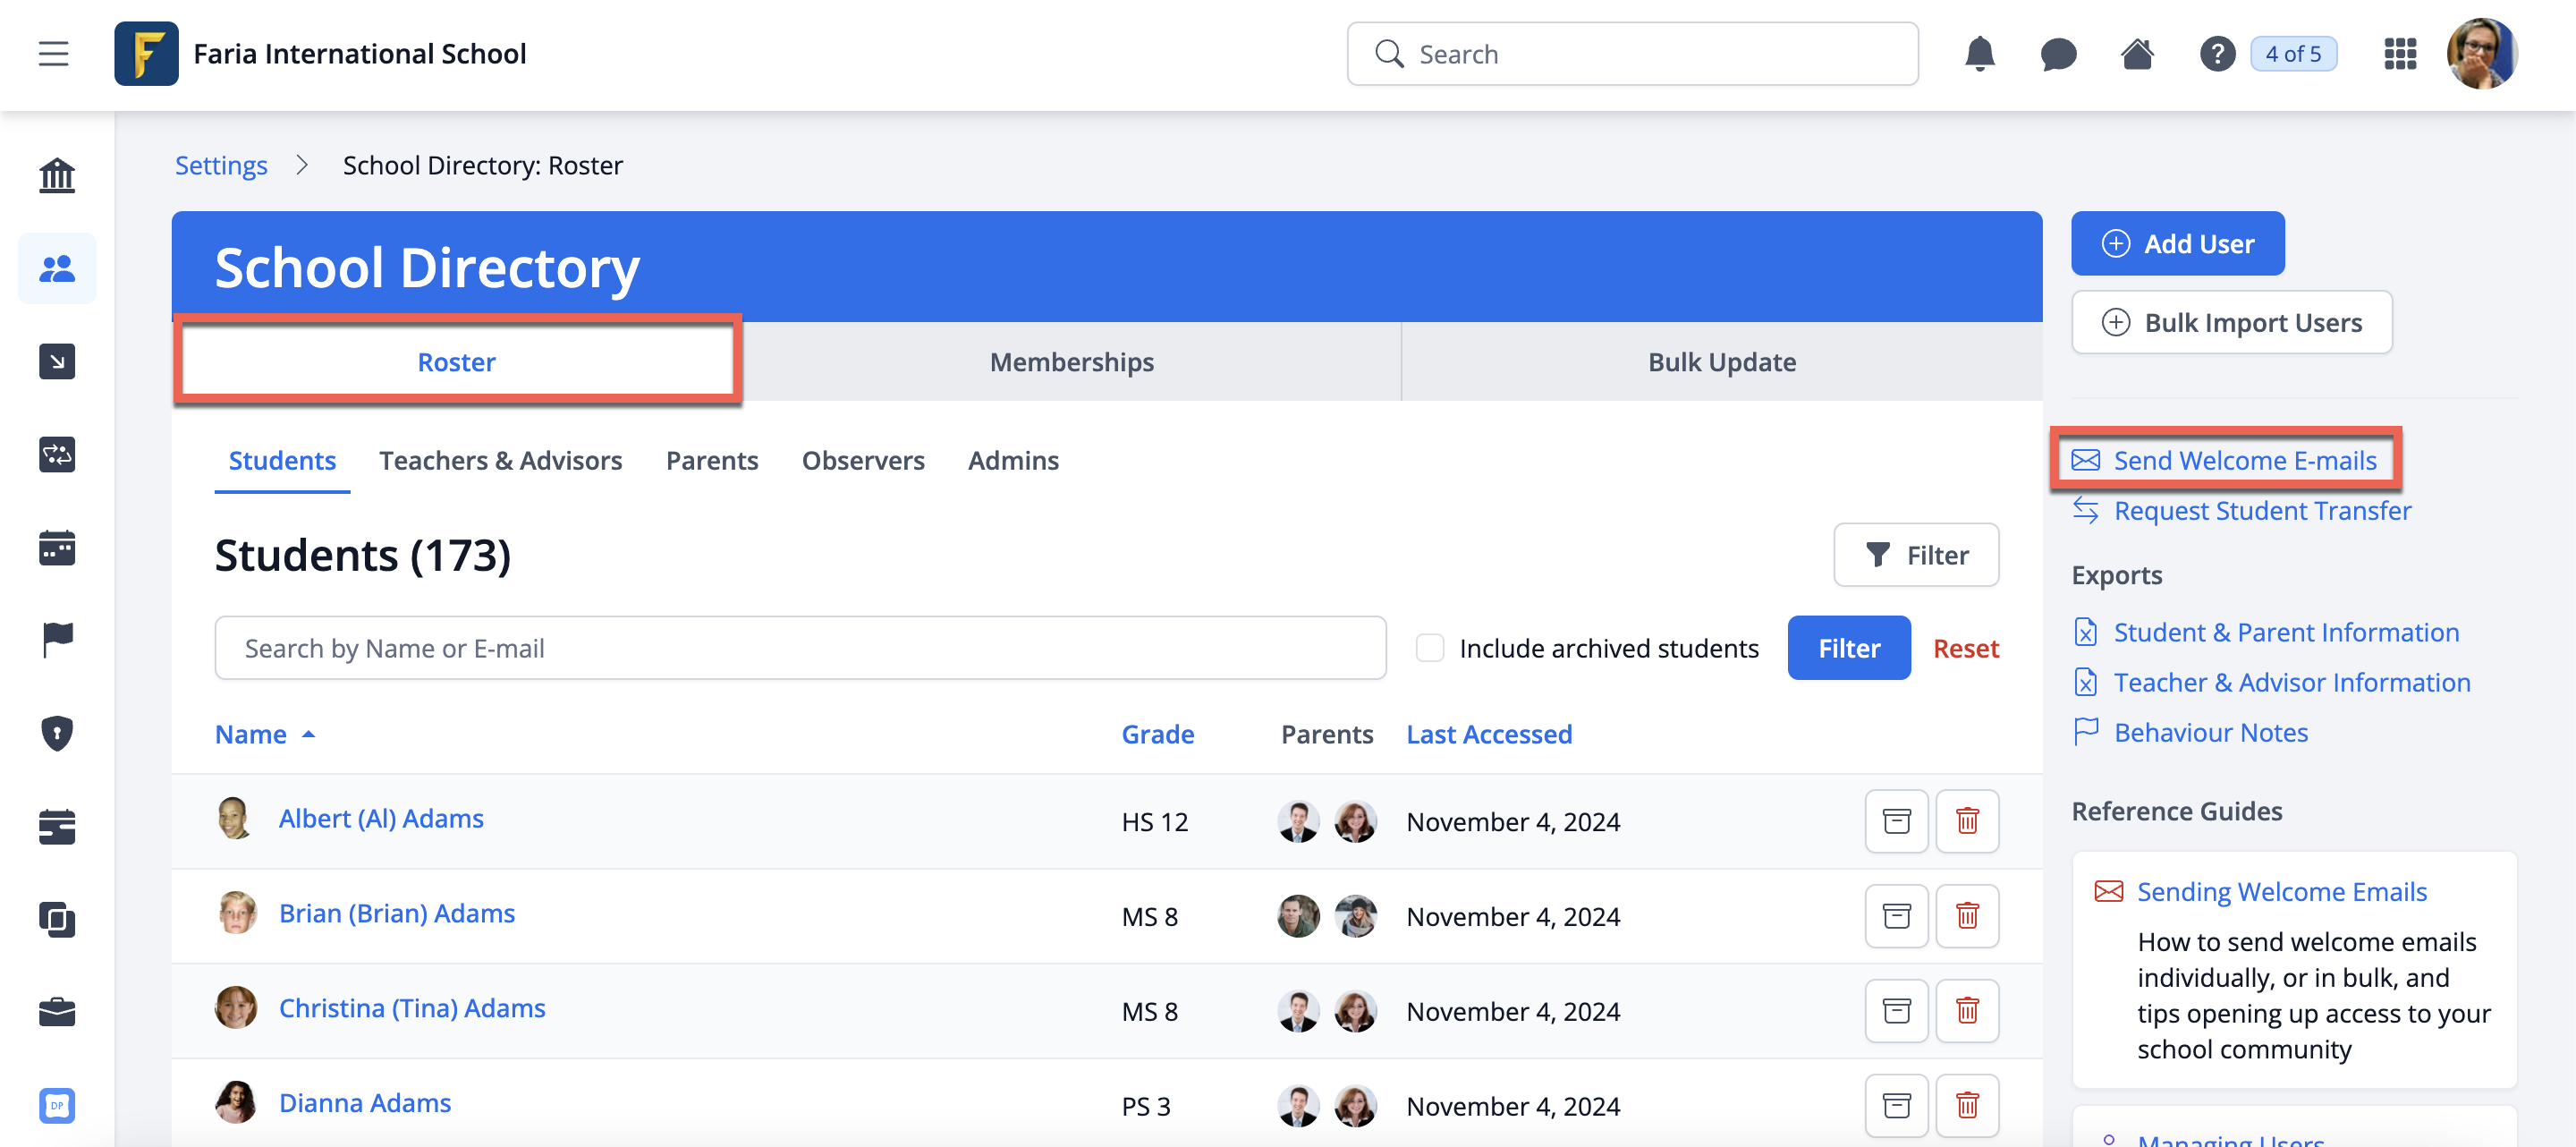Click the Add User button
The width and height of the screenshot is (2576, 1147).
2177,244
